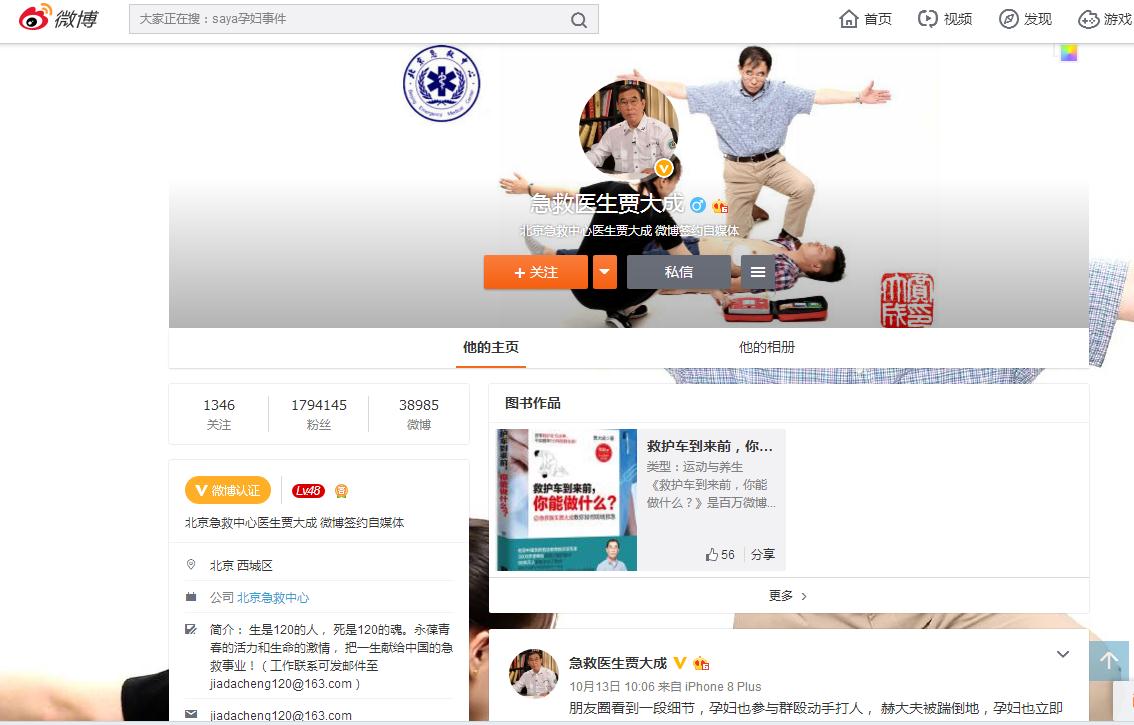
Task: Click the colorful skin swatch icon
Action: pos(1069,53)
